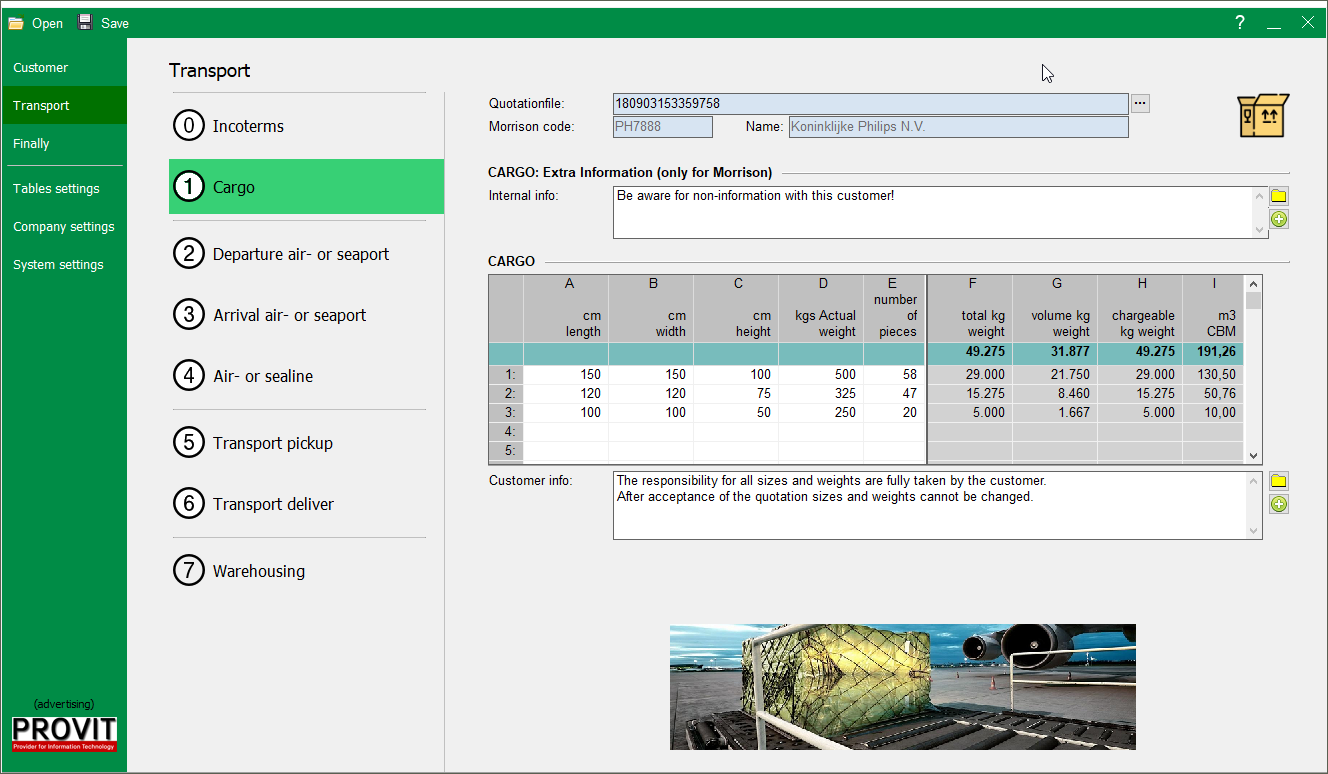Click the PROVIT advertising logo
This screenshot has height=774, width=1328.
[x=64, y=733]
